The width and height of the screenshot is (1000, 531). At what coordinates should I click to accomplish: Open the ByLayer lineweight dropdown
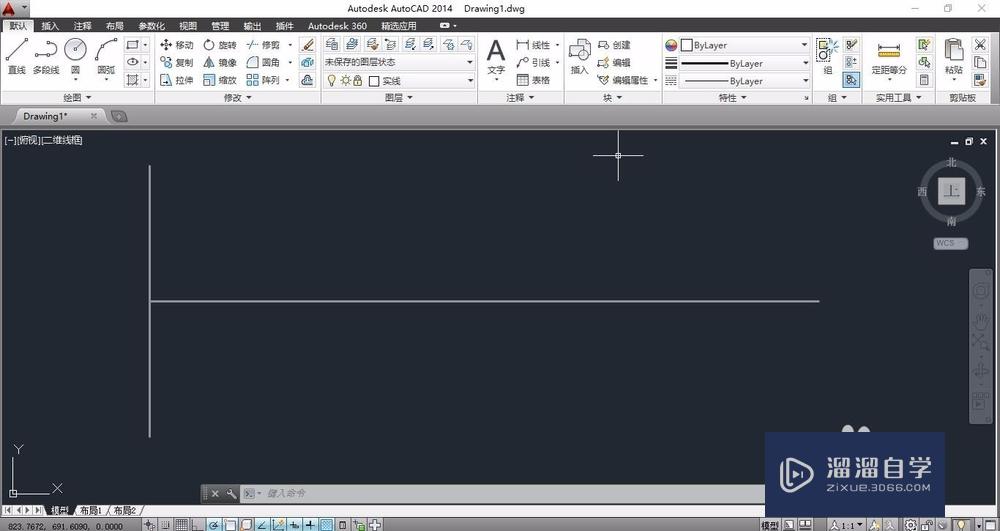coord(744,63)
